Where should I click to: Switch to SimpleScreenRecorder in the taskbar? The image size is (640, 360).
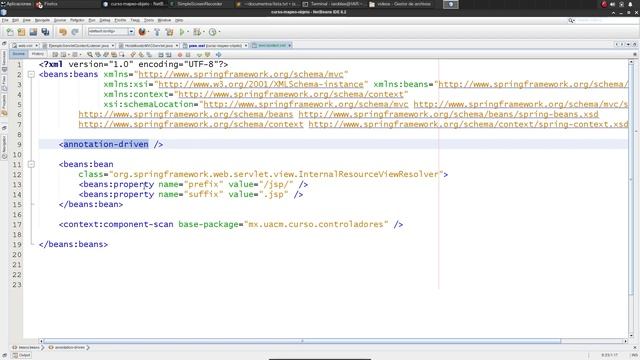(x=197, y=4)
